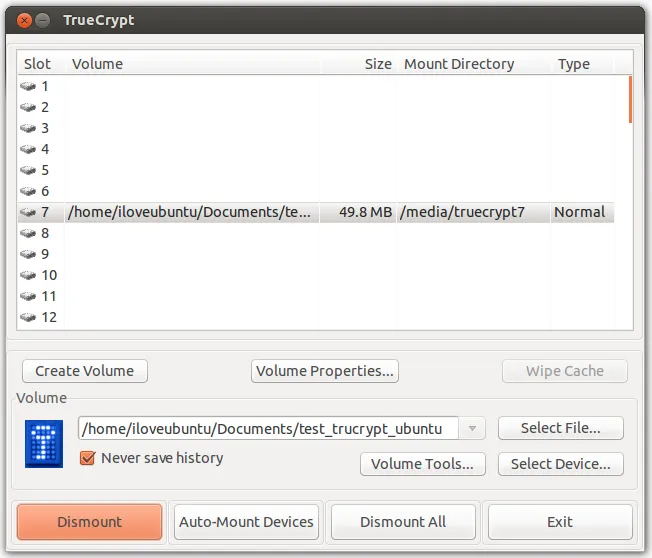The image size is (652, 558).
Task: Exit TrueCrypt with the Exit button
Action: coord(560,522)
